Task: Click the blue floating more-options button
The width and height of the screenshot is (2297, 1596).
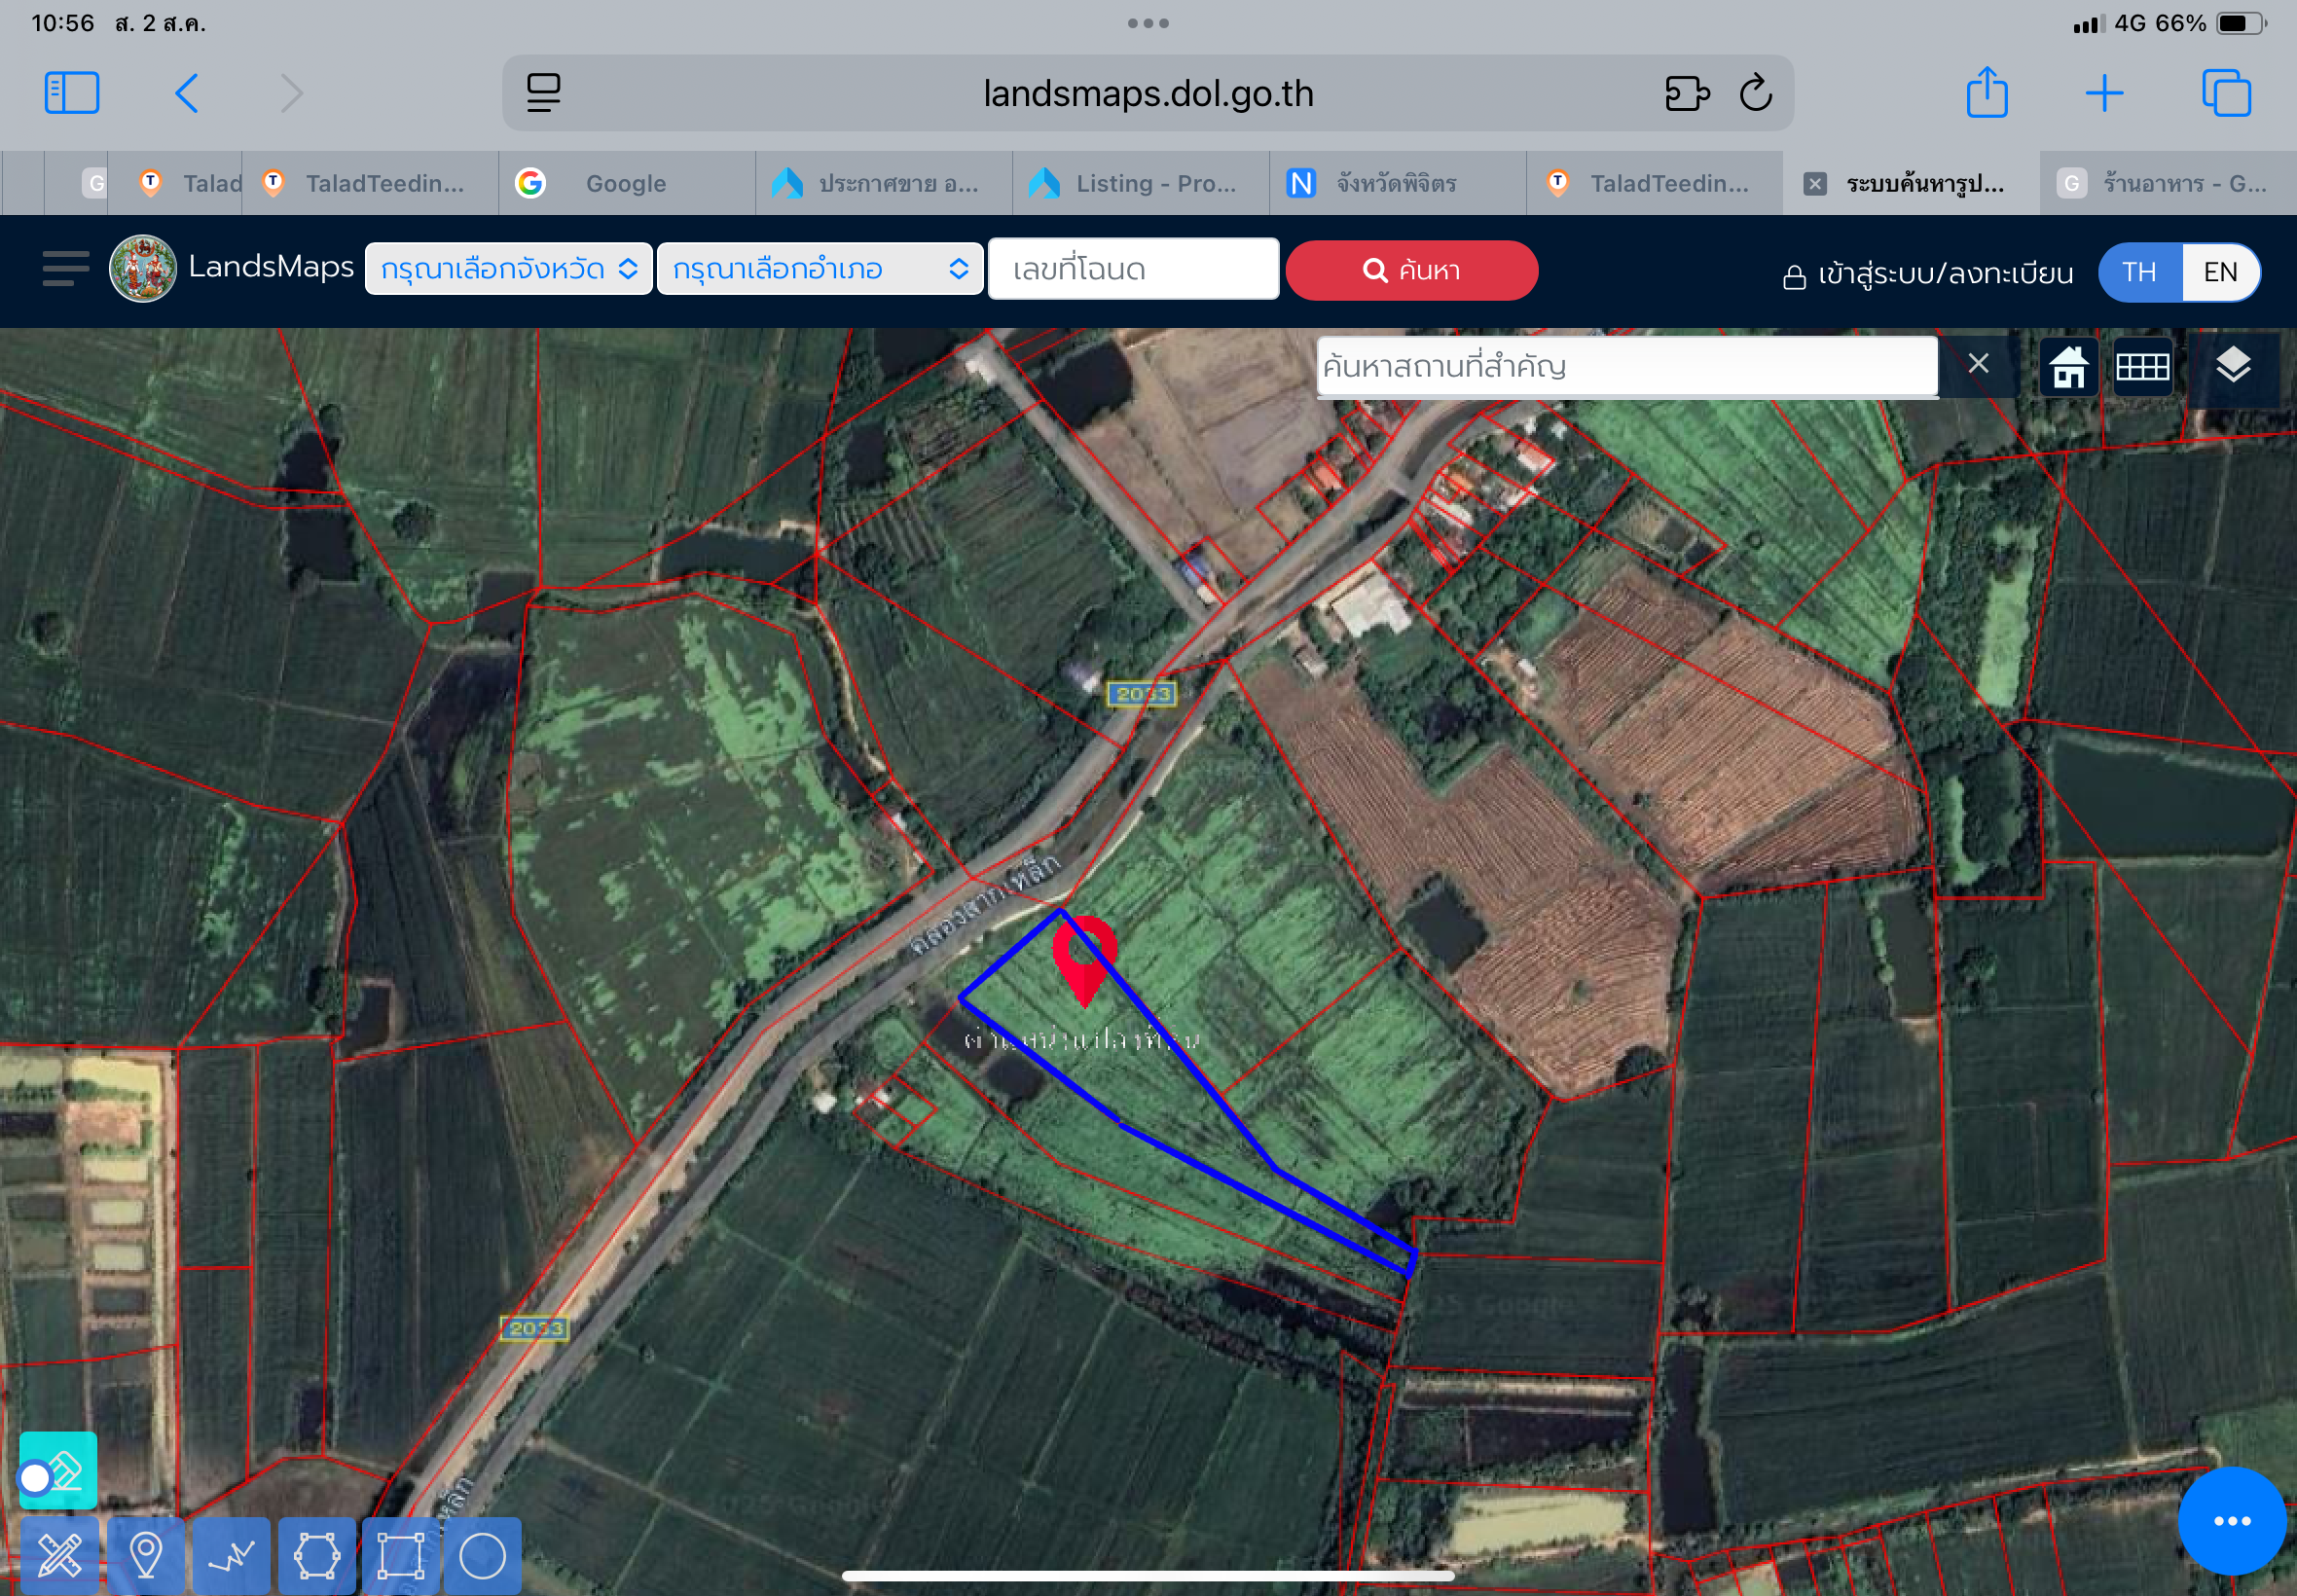Action: 2232,1521
